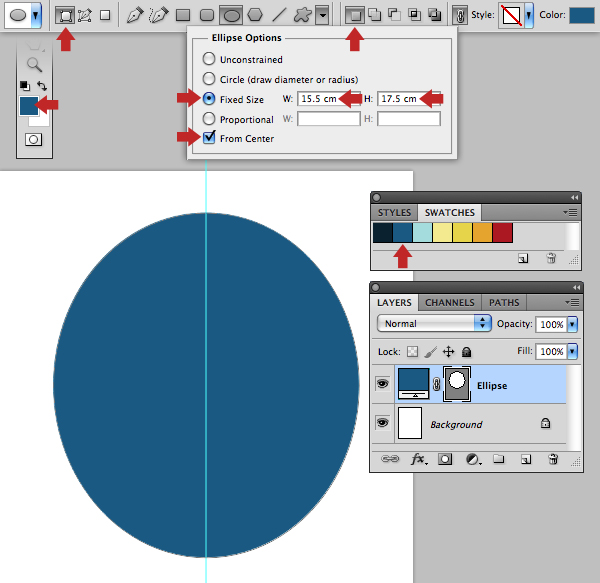Hide the Ellipse layer with eye icon
The image size is (600, 583).
[382, 383]
